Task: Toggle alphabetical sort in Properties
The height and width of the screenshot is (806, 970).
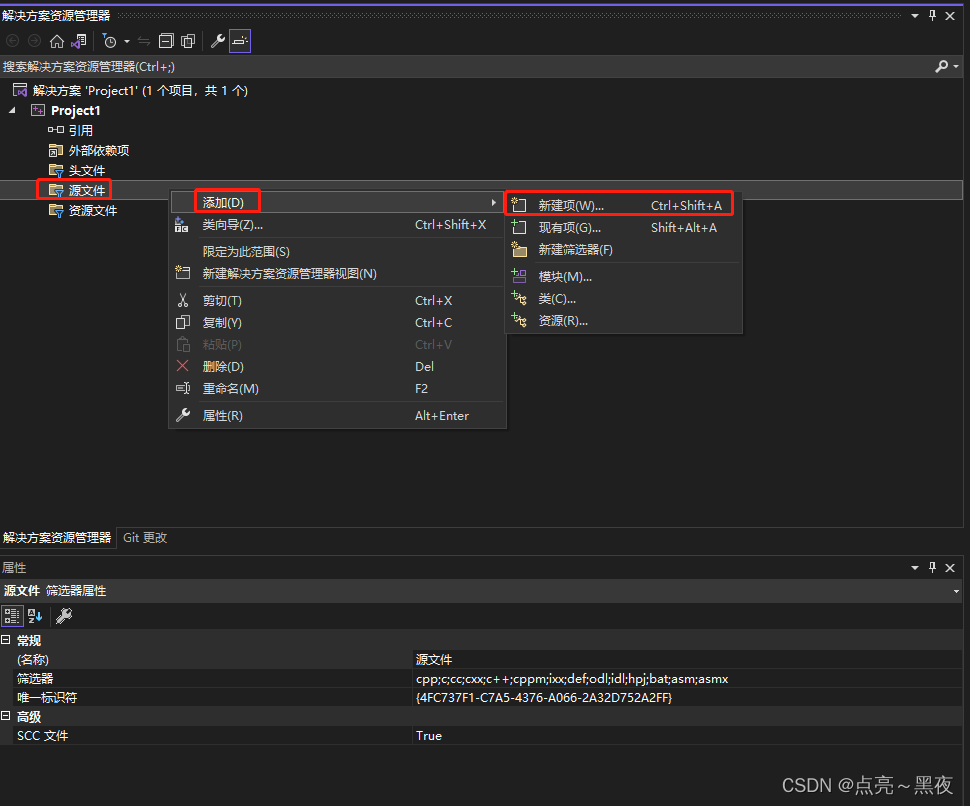Action: pyautogui.click(x=35, y=616)
